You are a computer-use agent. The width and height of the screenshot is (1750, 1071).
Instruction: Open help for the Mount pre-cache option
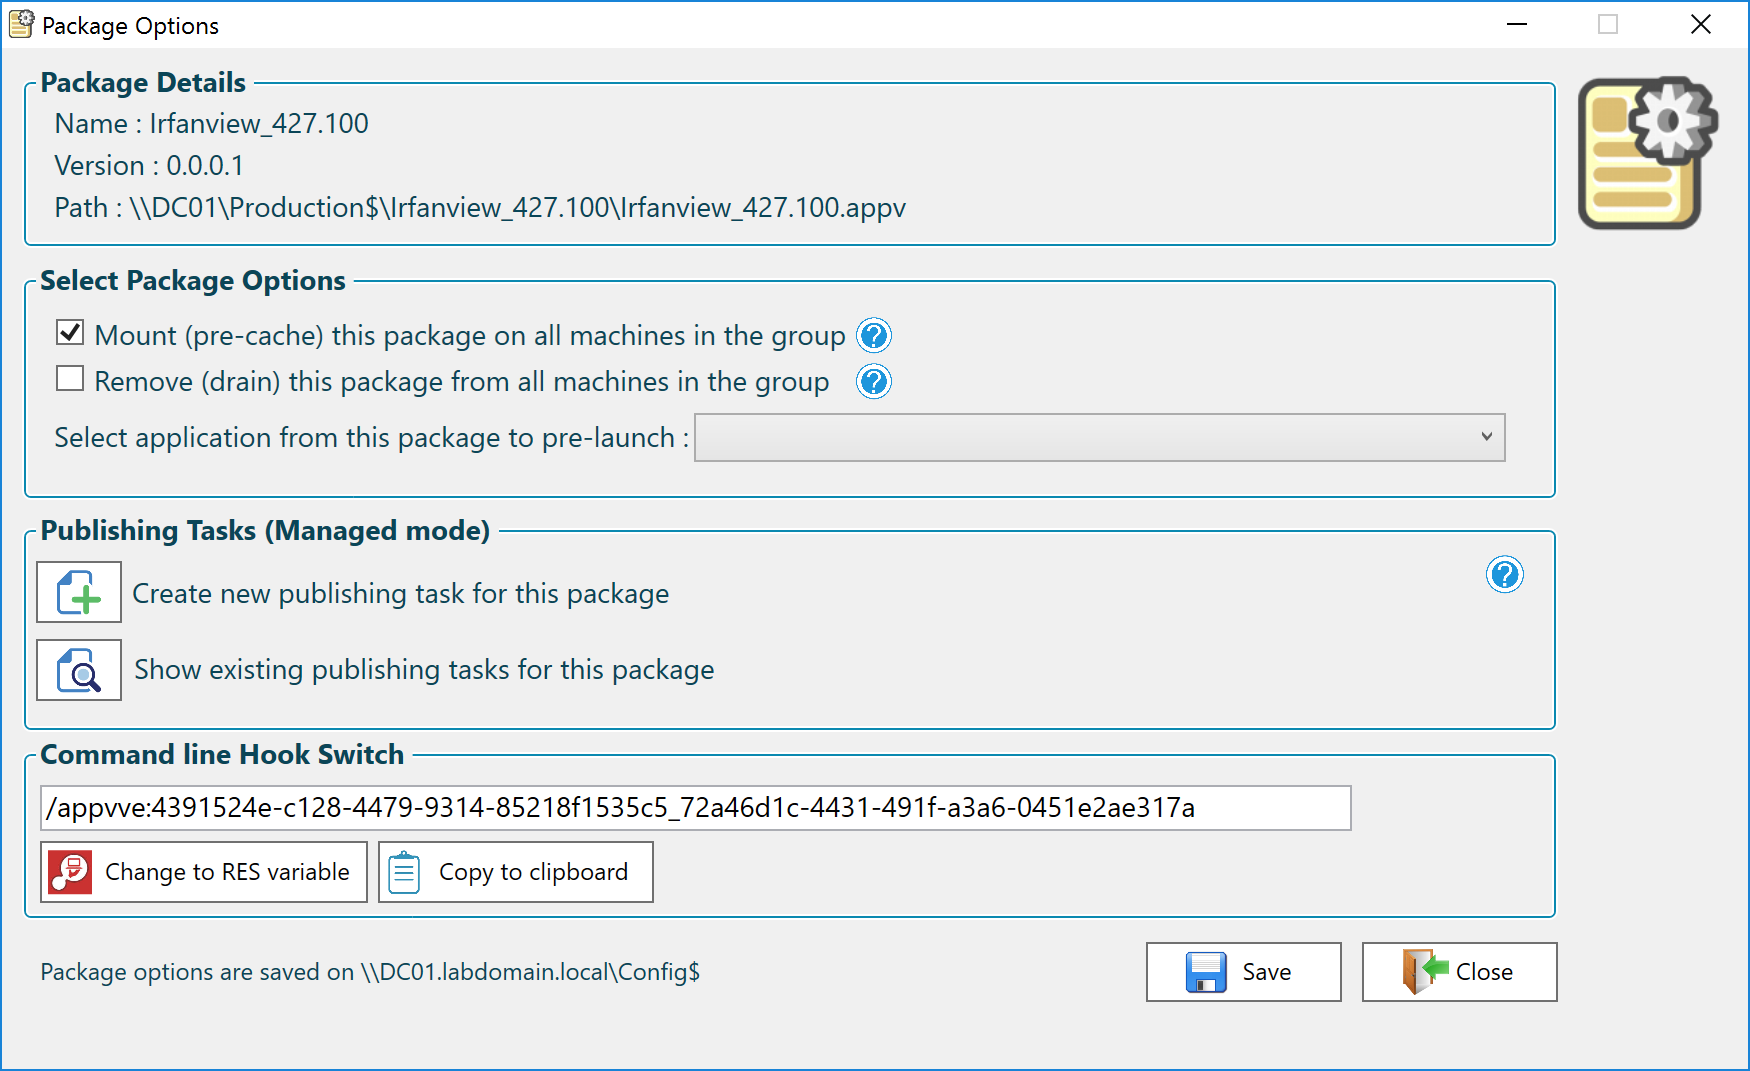tap(874, 336)
